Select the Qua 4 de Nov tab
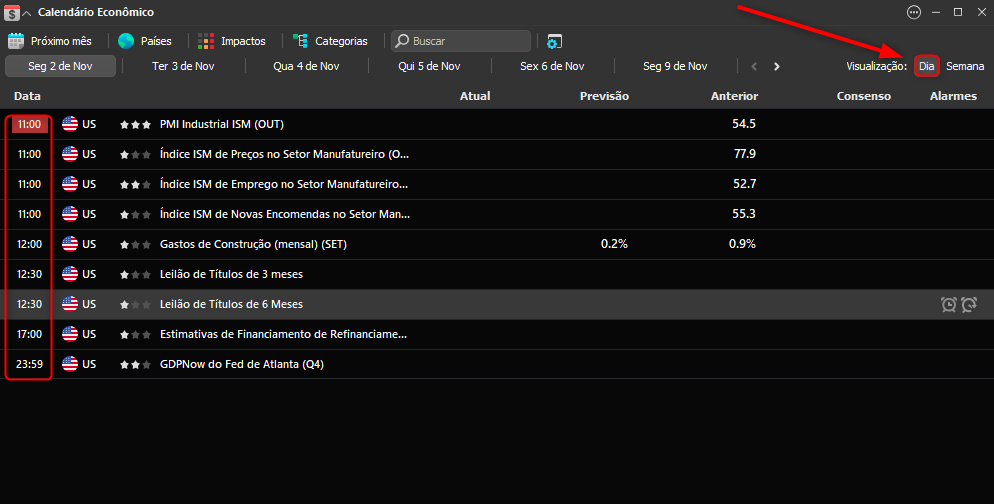The height and width of the screenshot is (504, 994). coord(306,66)
